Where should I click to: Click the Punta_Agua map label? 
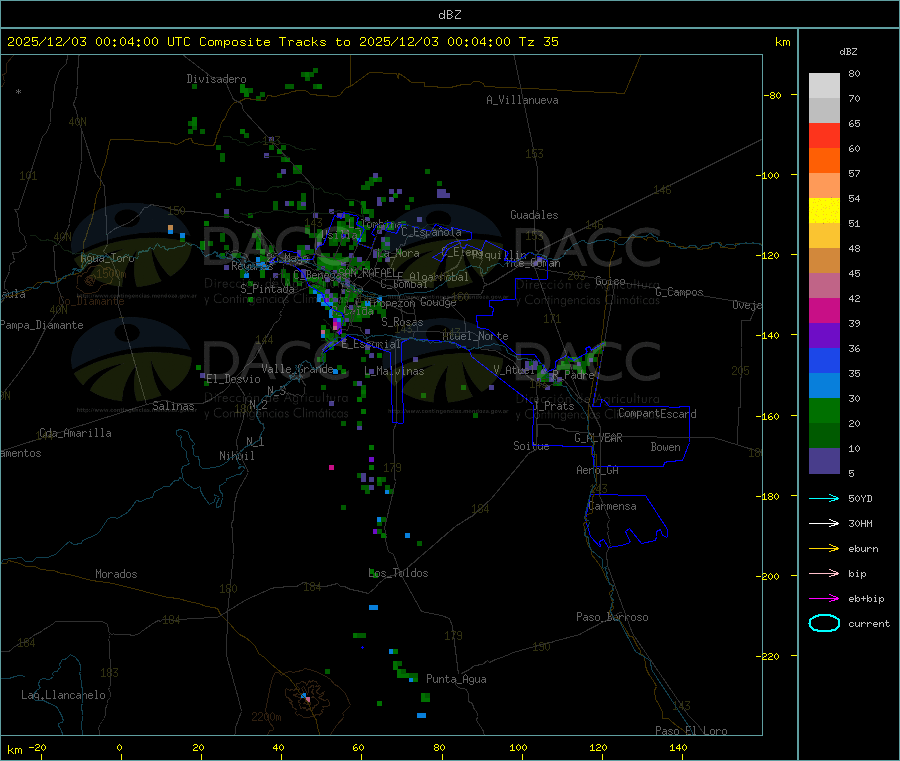pyautogui.click(x=456, y=679)
